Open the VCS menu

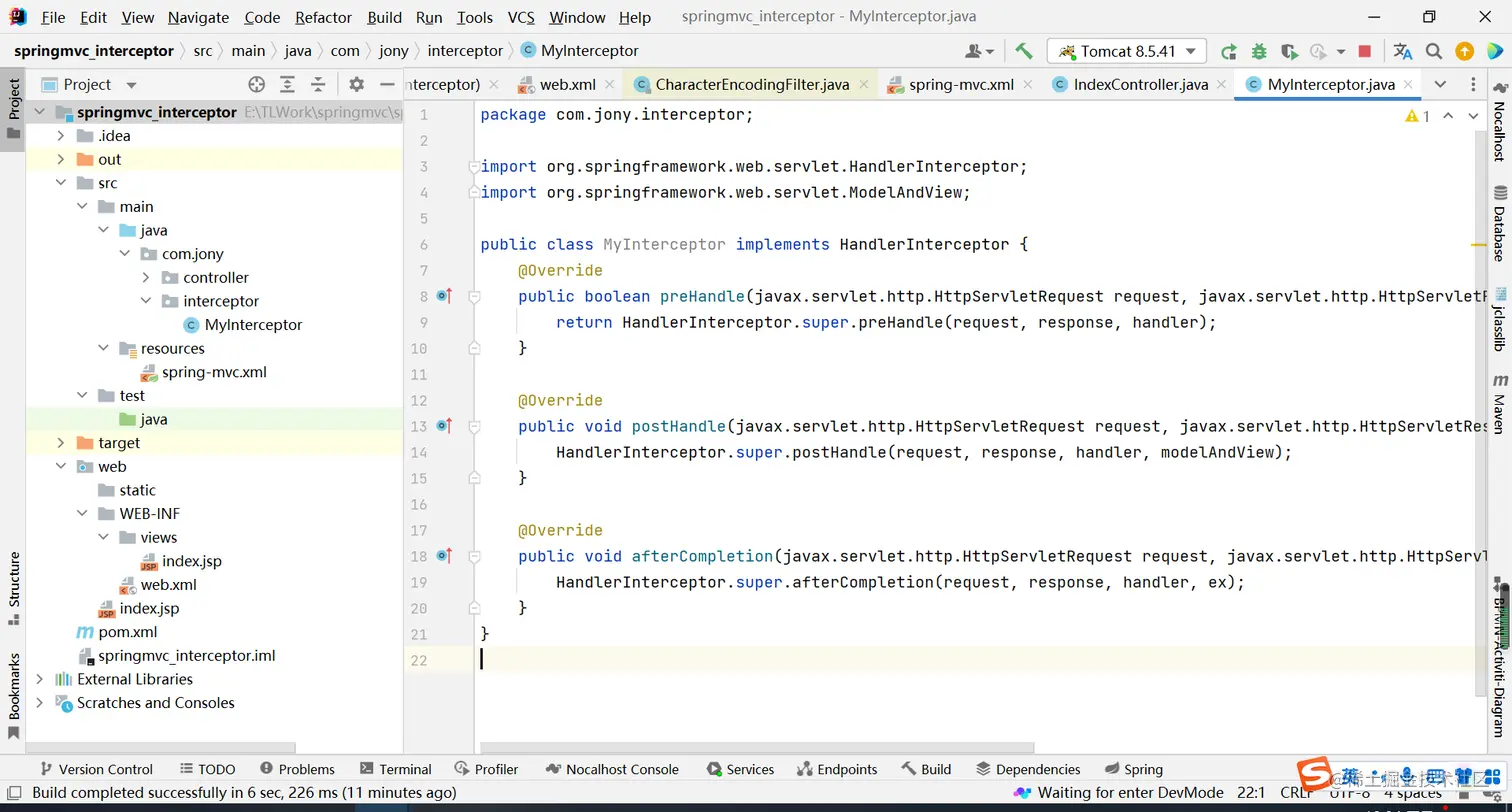point(521,17)
